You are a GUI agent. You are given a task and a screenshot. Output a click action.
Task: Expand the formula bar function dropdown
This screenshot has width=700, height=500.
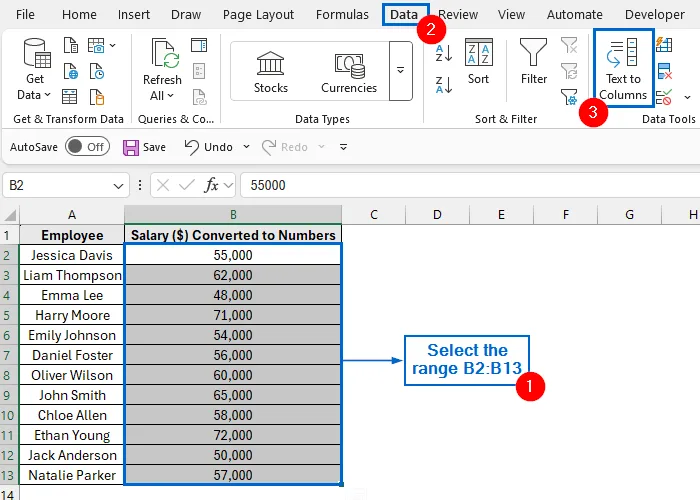229,185
